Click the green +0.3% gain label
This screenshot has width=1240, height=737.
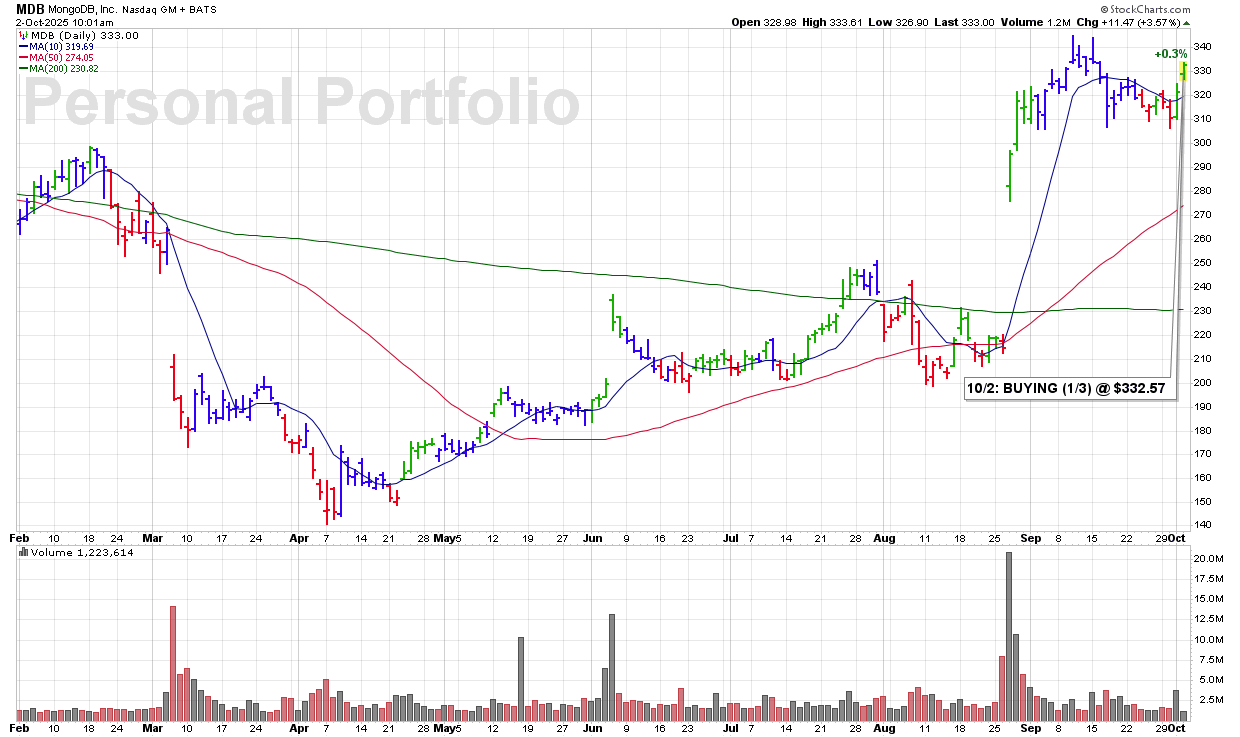tap(1170, 54)
